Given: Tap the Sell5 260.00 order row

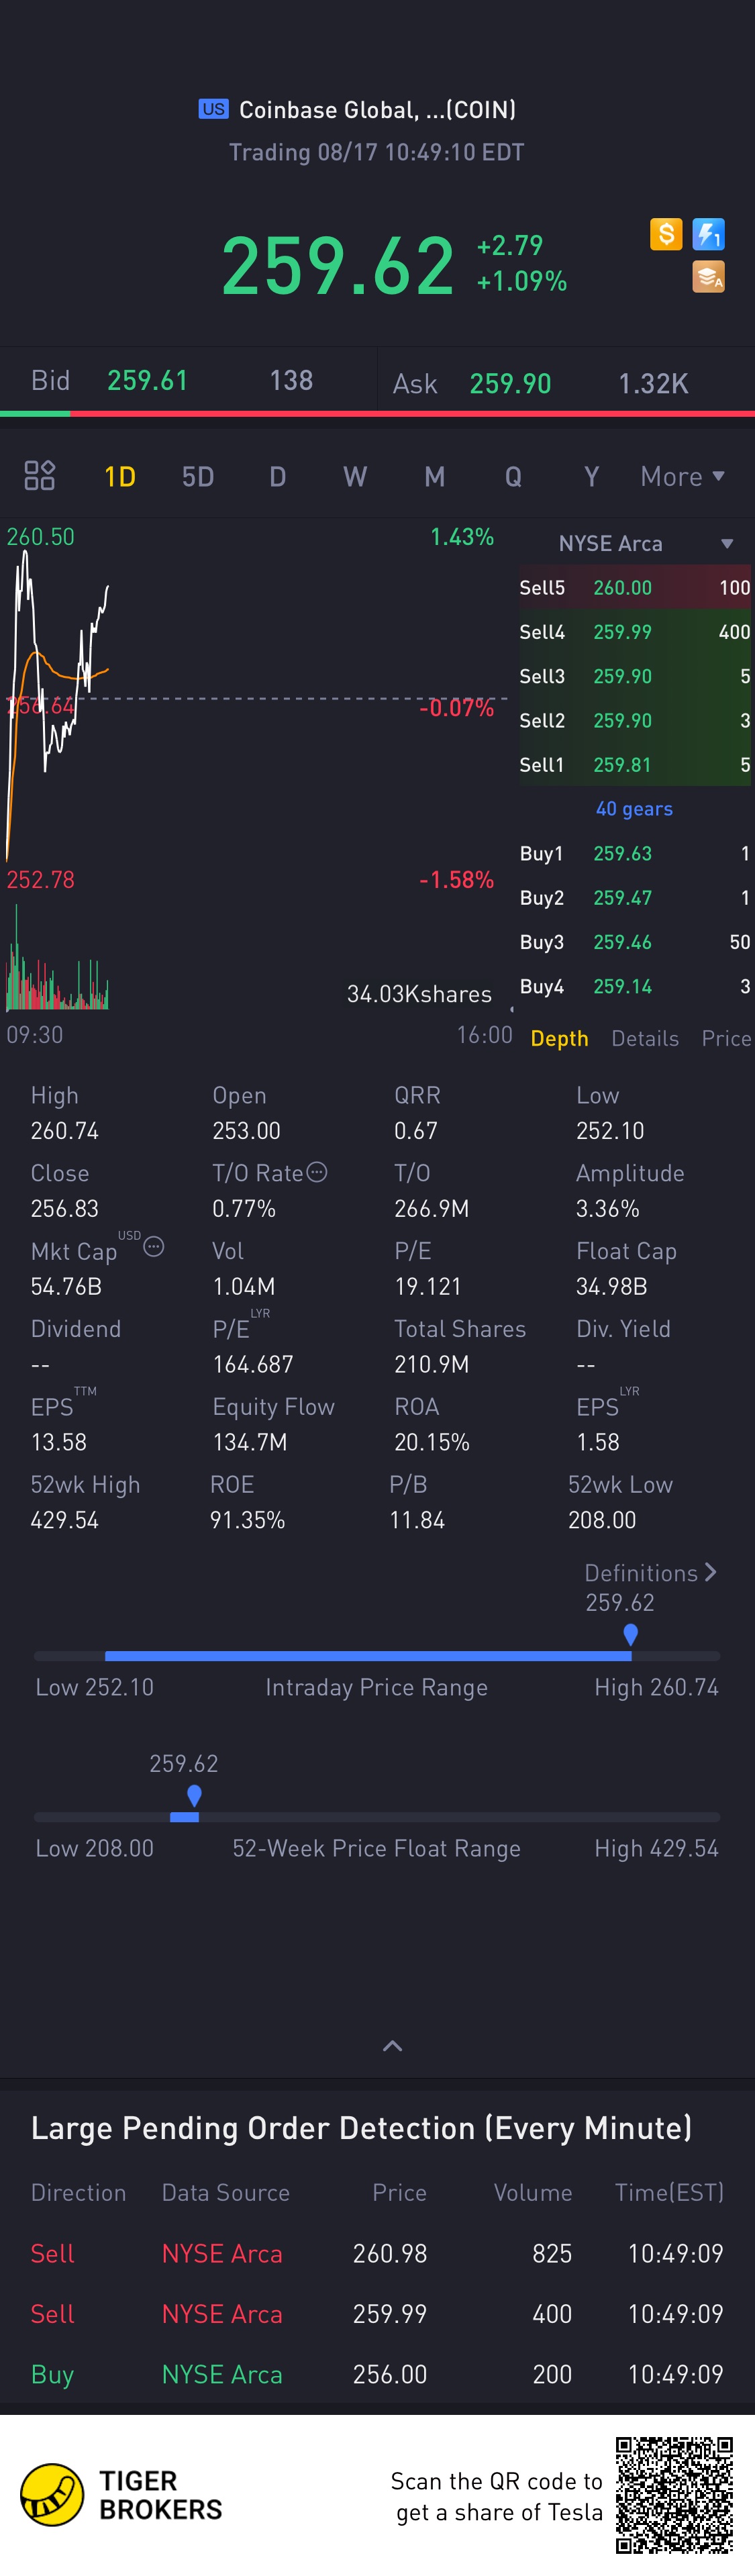Looking at the screenshot, I should 634,587.
